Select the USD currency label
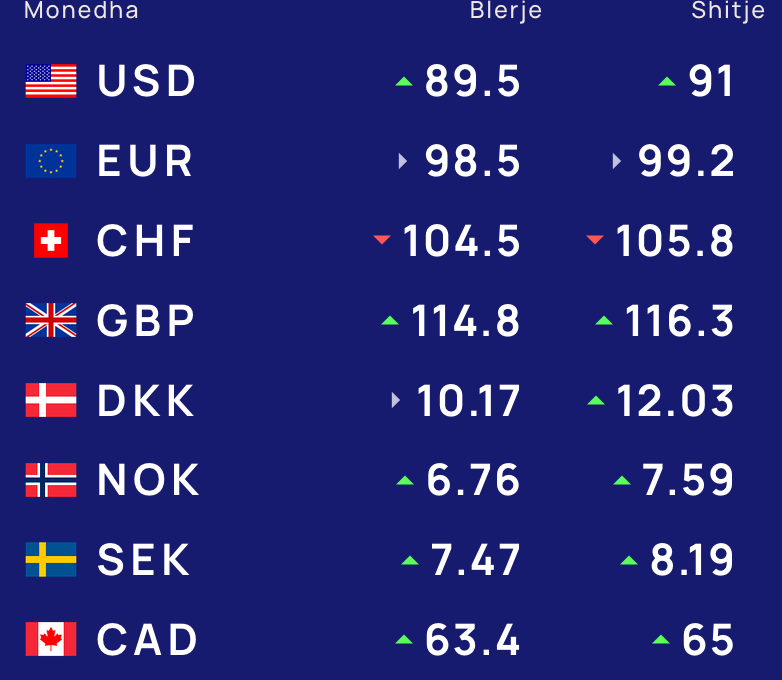Image resolution: width=782 pixels, height=680 pixels. pos(146,81)
